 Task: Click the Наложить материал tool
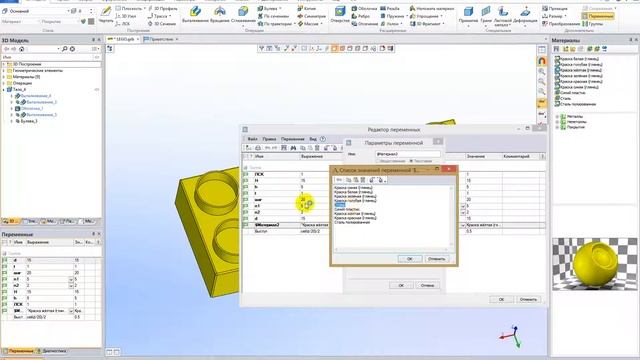tap(432, 8)
